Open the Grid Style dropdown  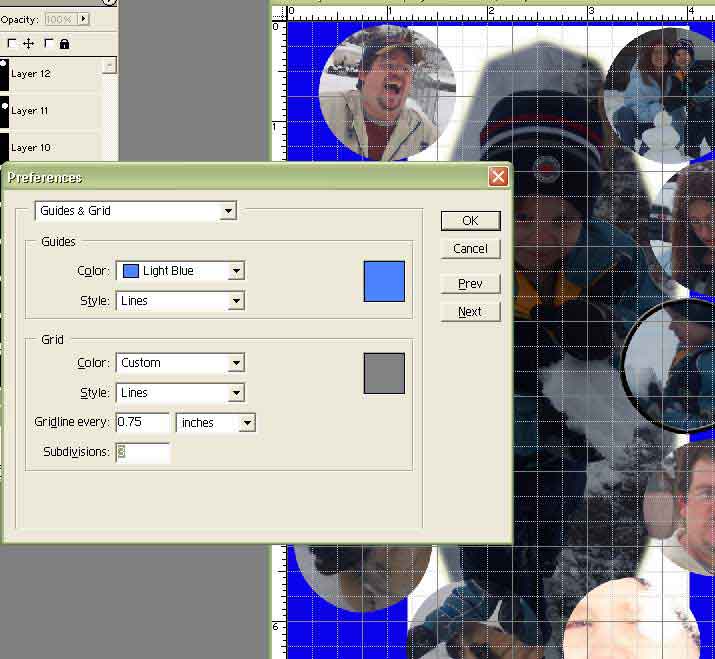pyautogui.click(x=181, y=393)
